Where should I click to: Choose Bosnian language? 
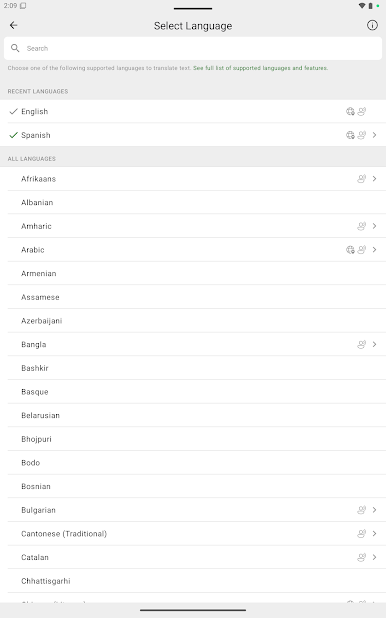tap(193, 486)
